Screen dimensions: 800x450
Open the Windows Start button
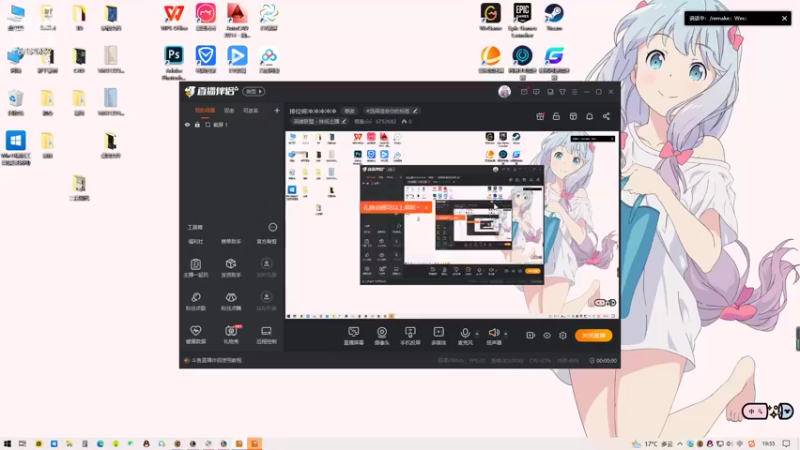[x=7, y=443]
